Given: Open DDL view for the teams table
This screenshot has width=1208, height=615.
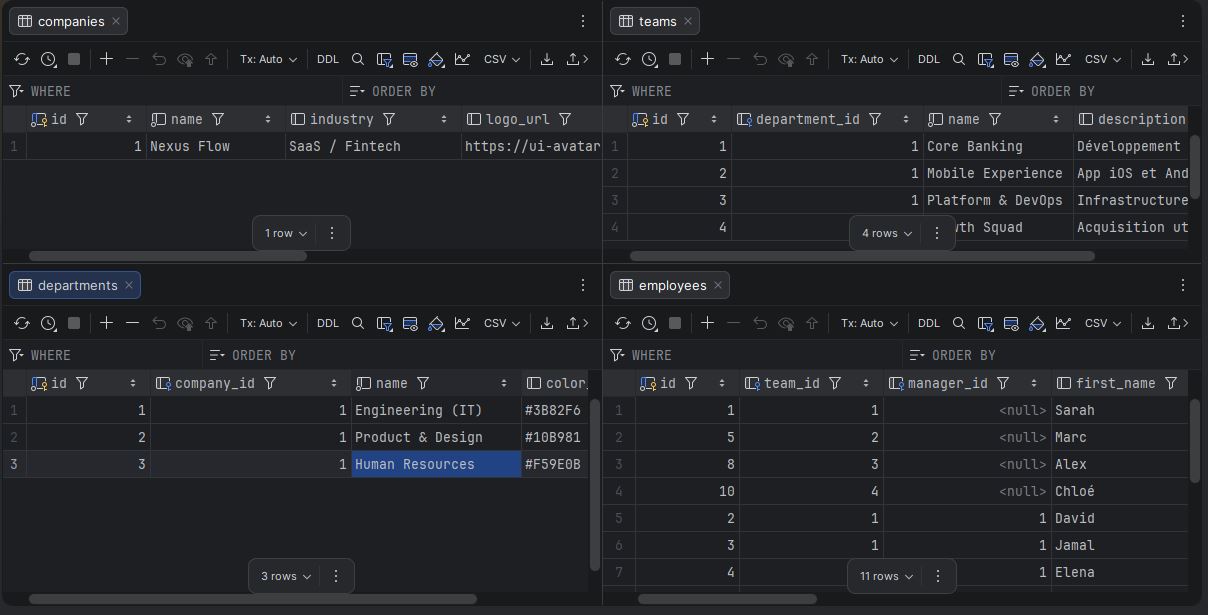Looking at the screenshot, I should [928, 59].
